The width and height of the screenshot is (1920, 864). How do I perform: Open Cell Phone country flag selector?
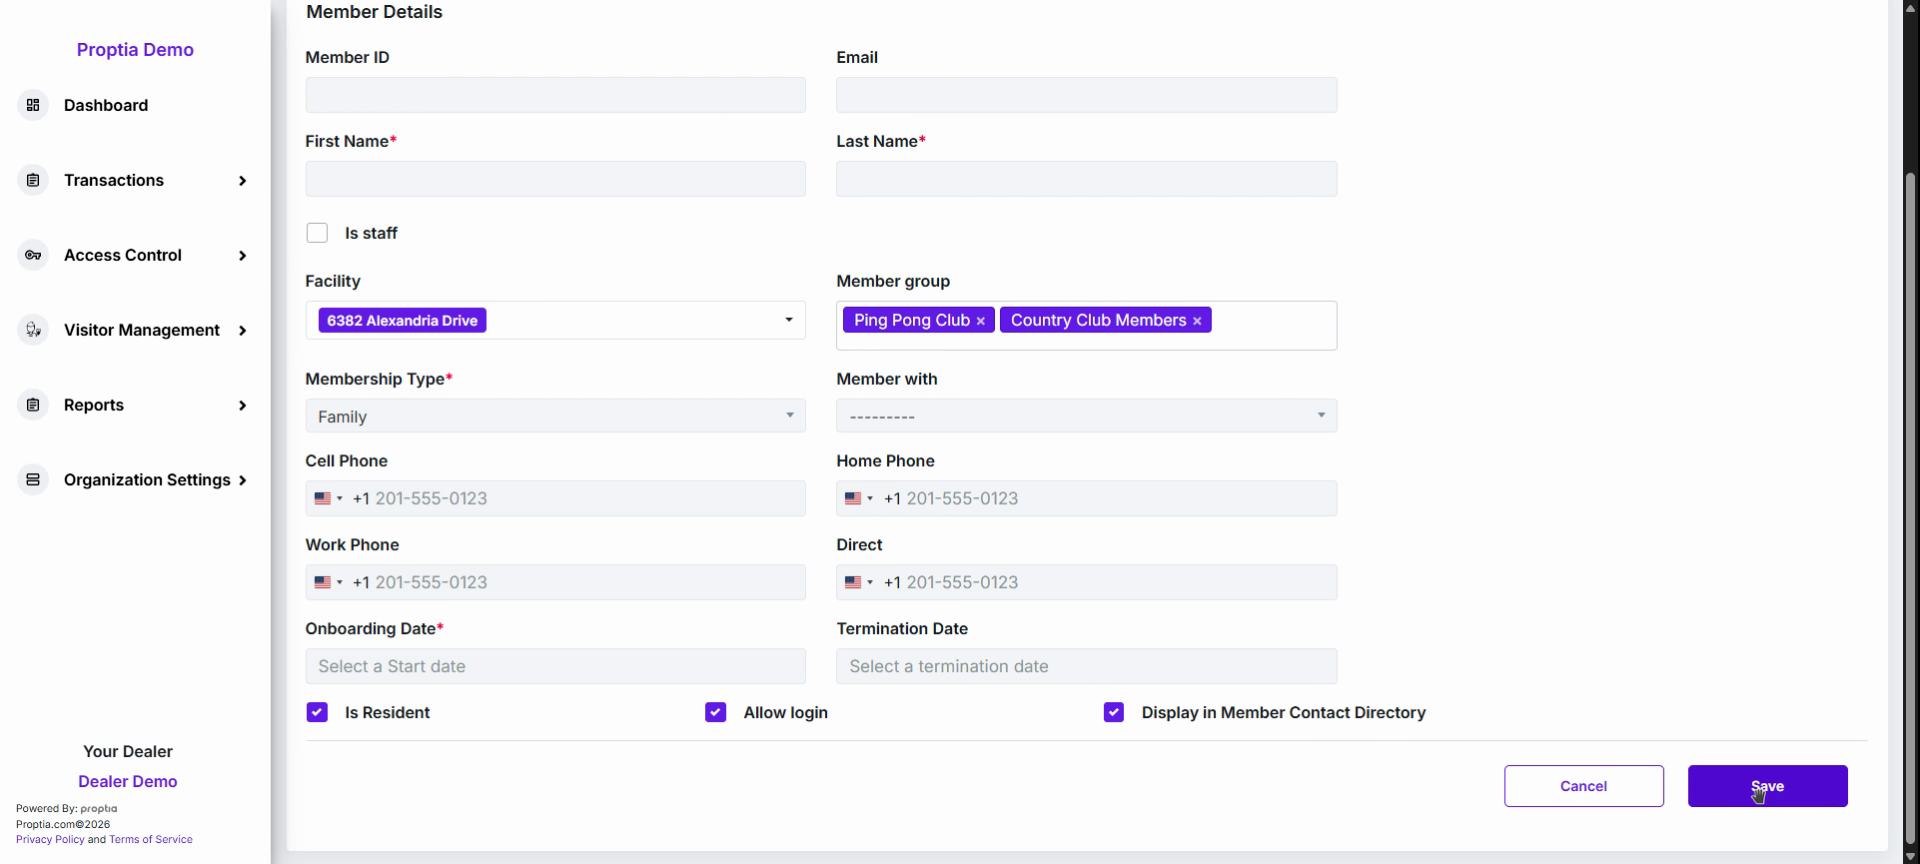[x=328, y=498]
